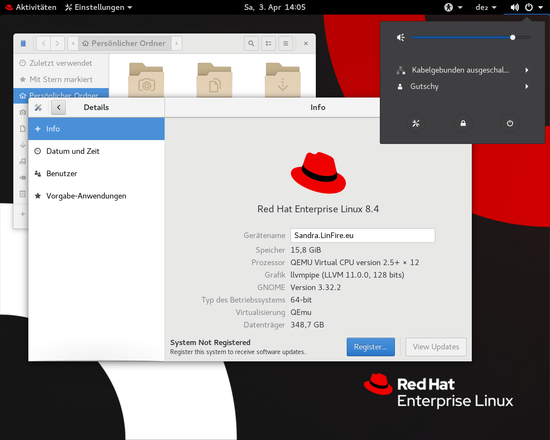This screenshot has width=550, height=440.
Task: Expand the Kabelgebunden ausgeschaltet network entry
Action: (x=462, y=70)
